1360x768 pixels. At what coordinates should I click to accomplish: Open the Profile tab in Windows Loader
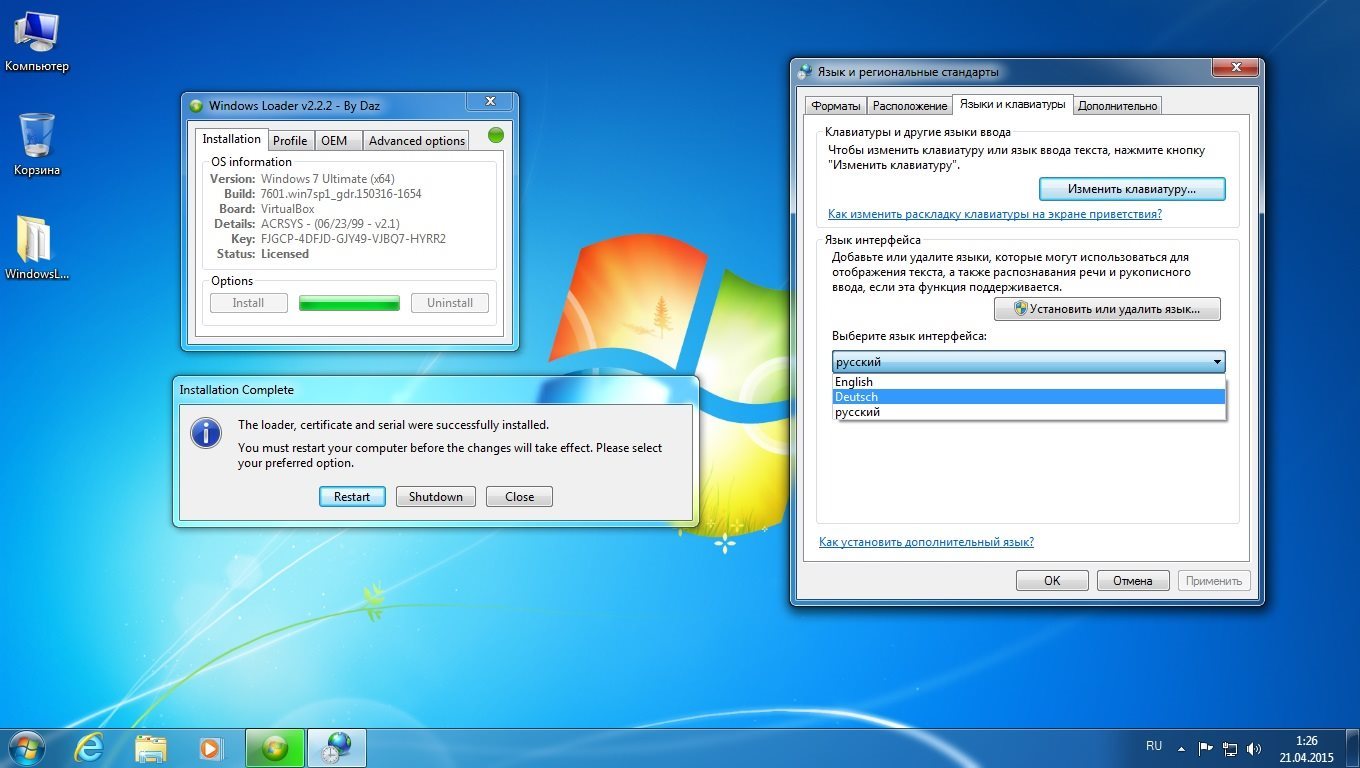pos(290,141)
